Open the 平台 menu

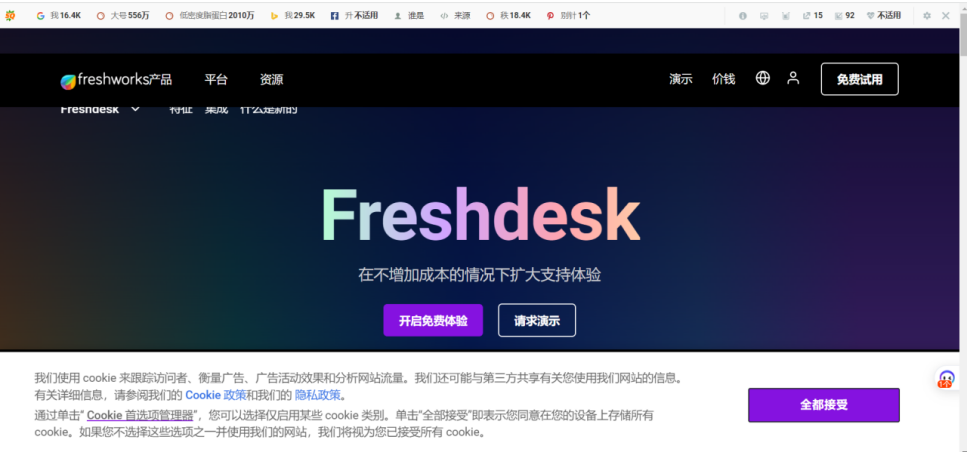216,80
